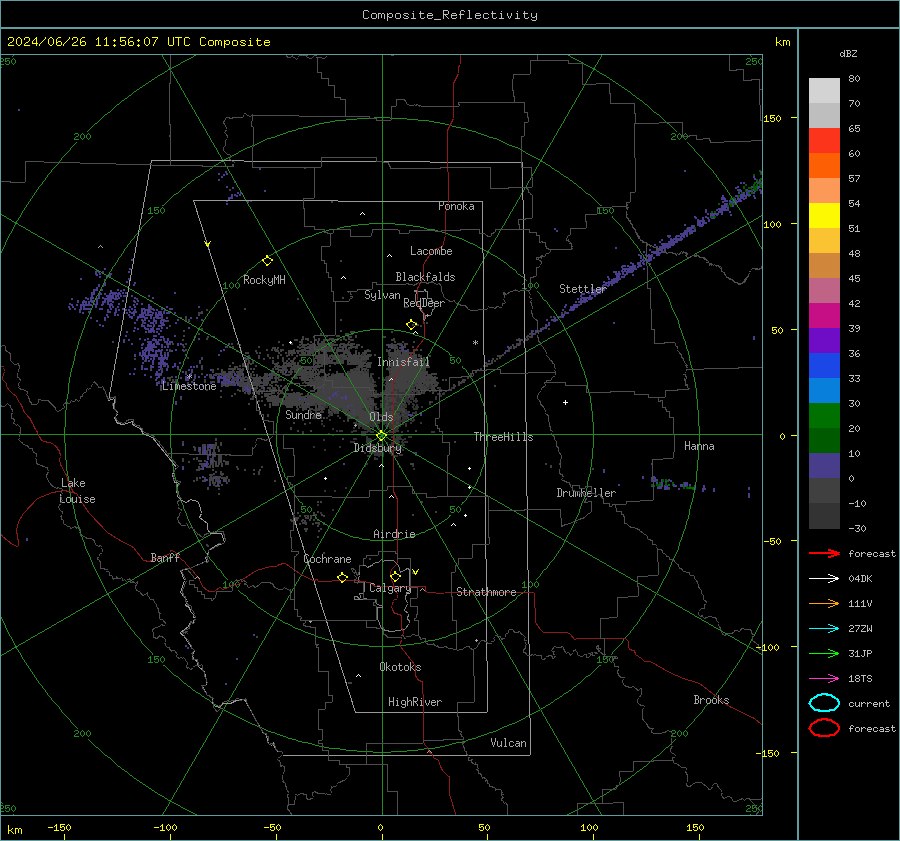Pick the bright yellow swatch in the dBZ scale
The height and width of the screenshot is (841, 900).
(824, 216)
